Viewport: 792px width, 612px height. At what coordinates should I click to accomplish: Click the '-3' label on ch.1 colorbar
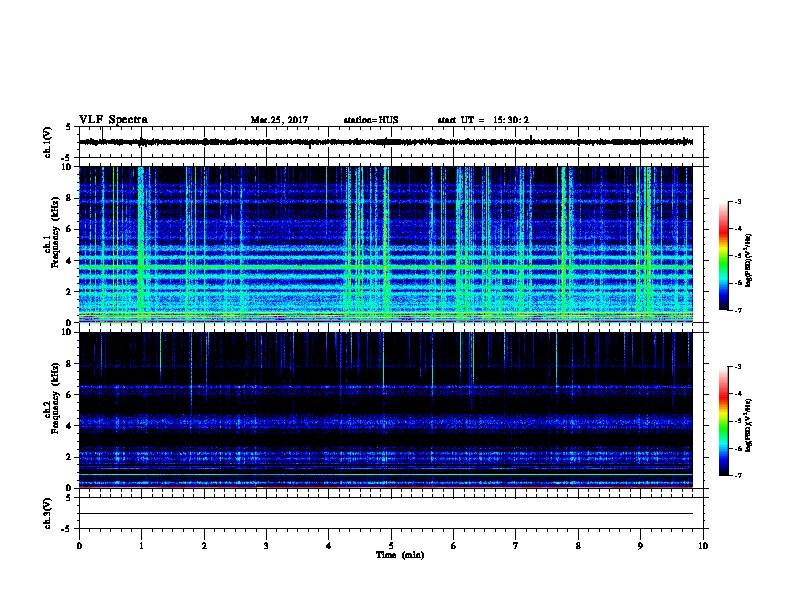pyautogui.click(x=738, y=201)
